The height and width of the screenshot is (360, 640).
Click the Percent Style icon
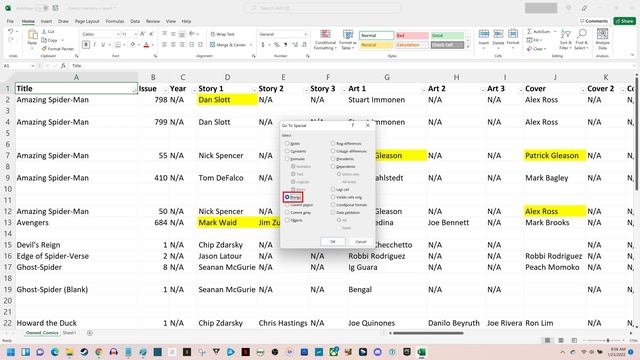(277, 44)
